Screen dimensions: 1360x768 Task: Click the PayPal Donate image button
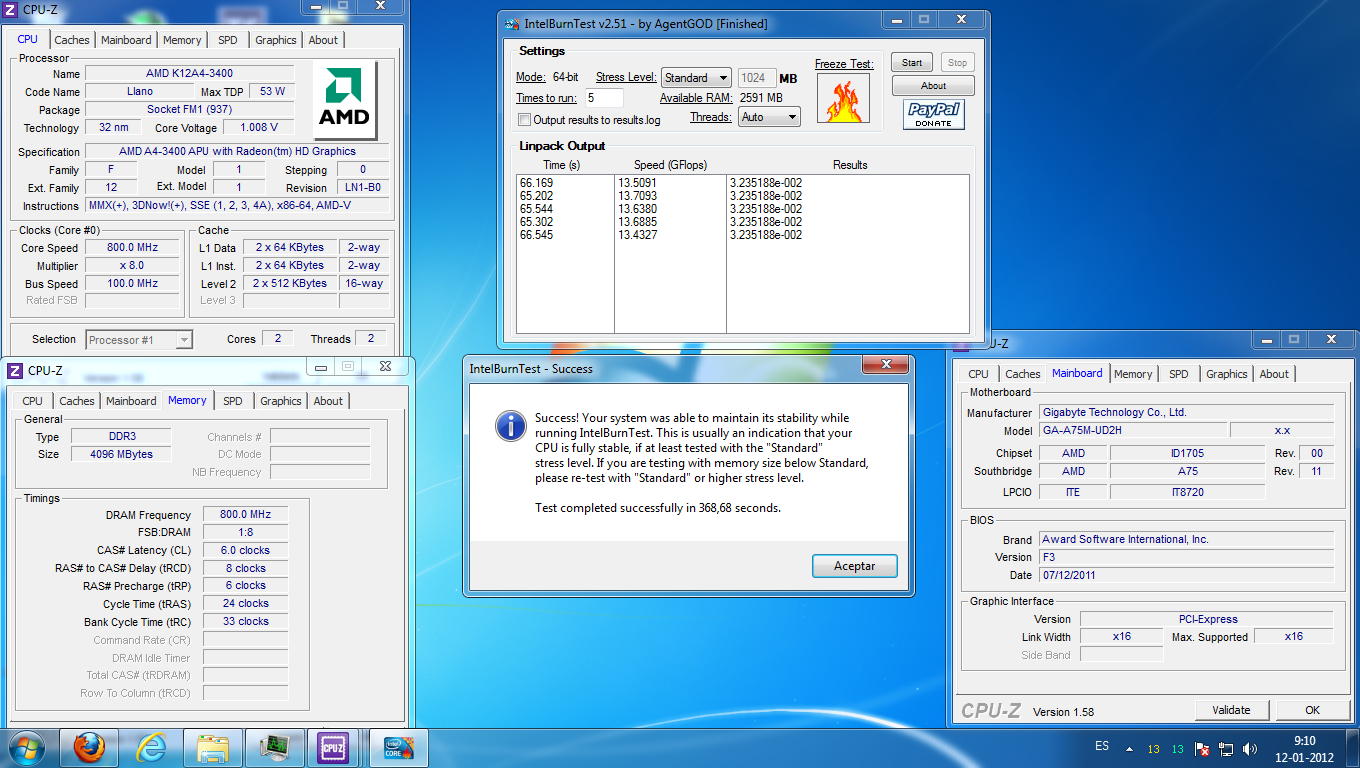coord(934,115)
